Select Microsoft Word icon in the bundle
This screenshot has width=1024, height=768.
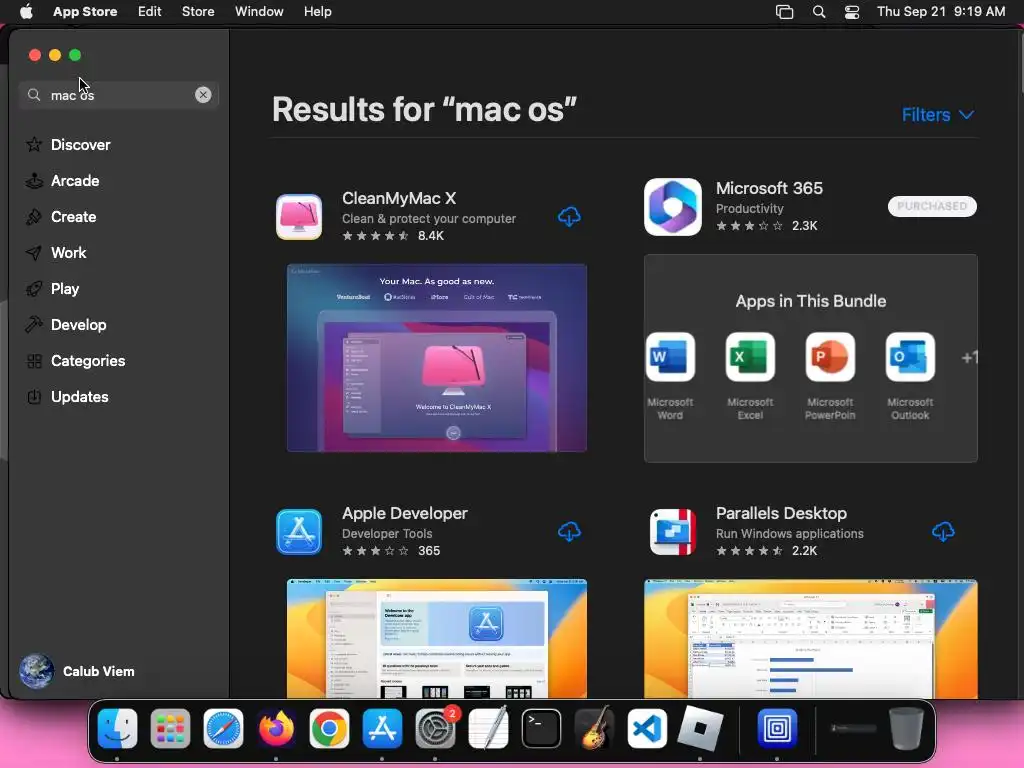click(670, 357)
